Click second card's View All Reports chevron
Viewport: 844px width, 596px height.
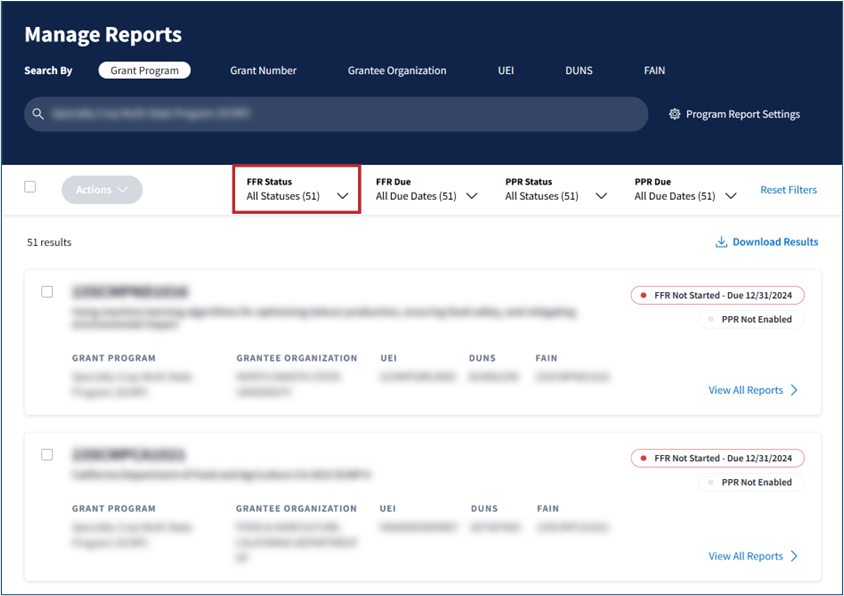click(x=795, y=556)
